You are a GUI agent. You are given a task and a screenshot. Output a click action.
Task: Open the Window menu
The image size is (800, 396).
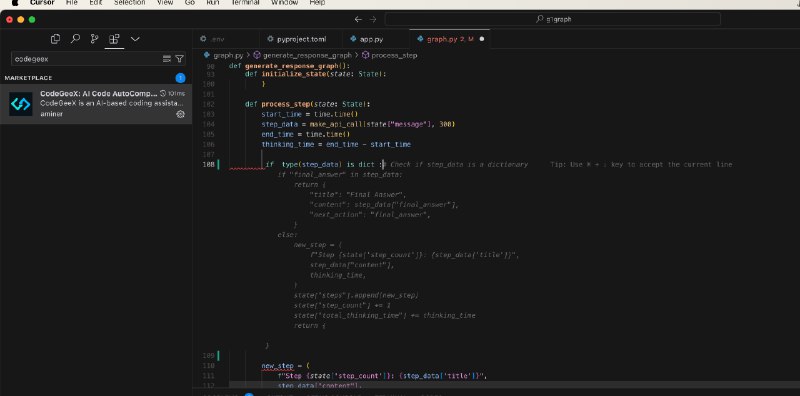coord(285,3)
